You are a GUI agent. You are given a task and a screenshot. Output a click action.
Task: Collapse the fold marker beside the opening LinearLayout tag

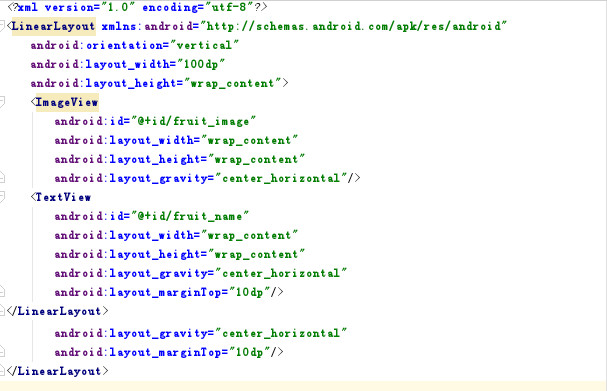click(2, 26)
